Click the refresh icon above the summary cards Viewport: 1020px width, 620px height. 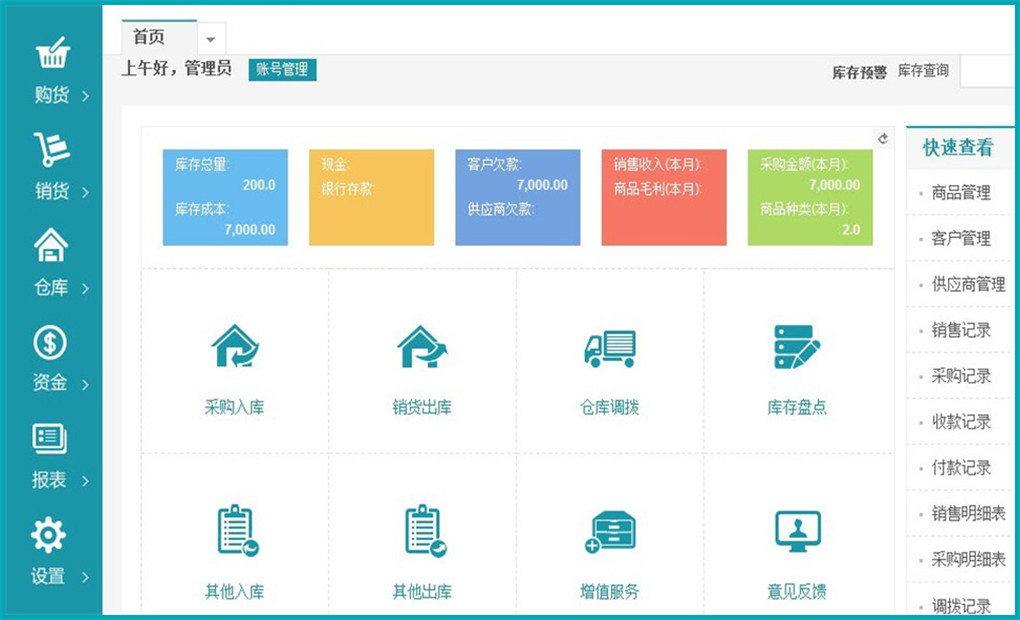[883, 139]
